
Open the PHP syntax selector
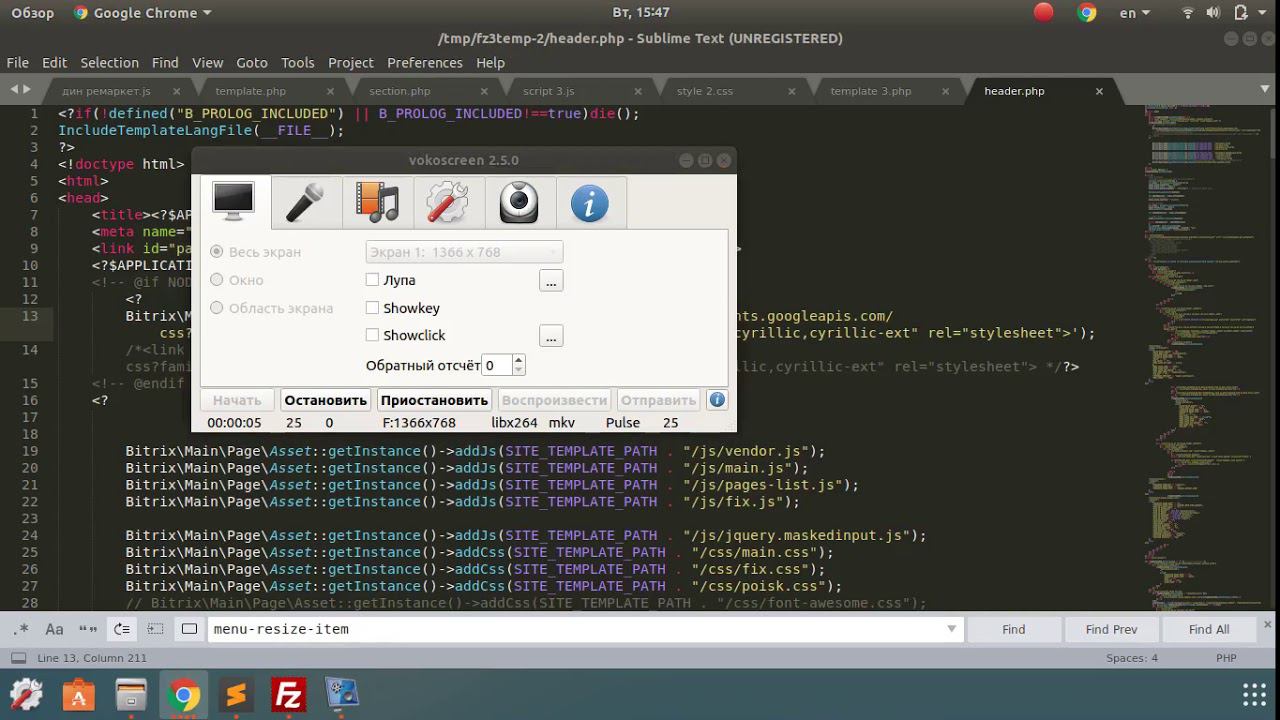coord(1226,658)
